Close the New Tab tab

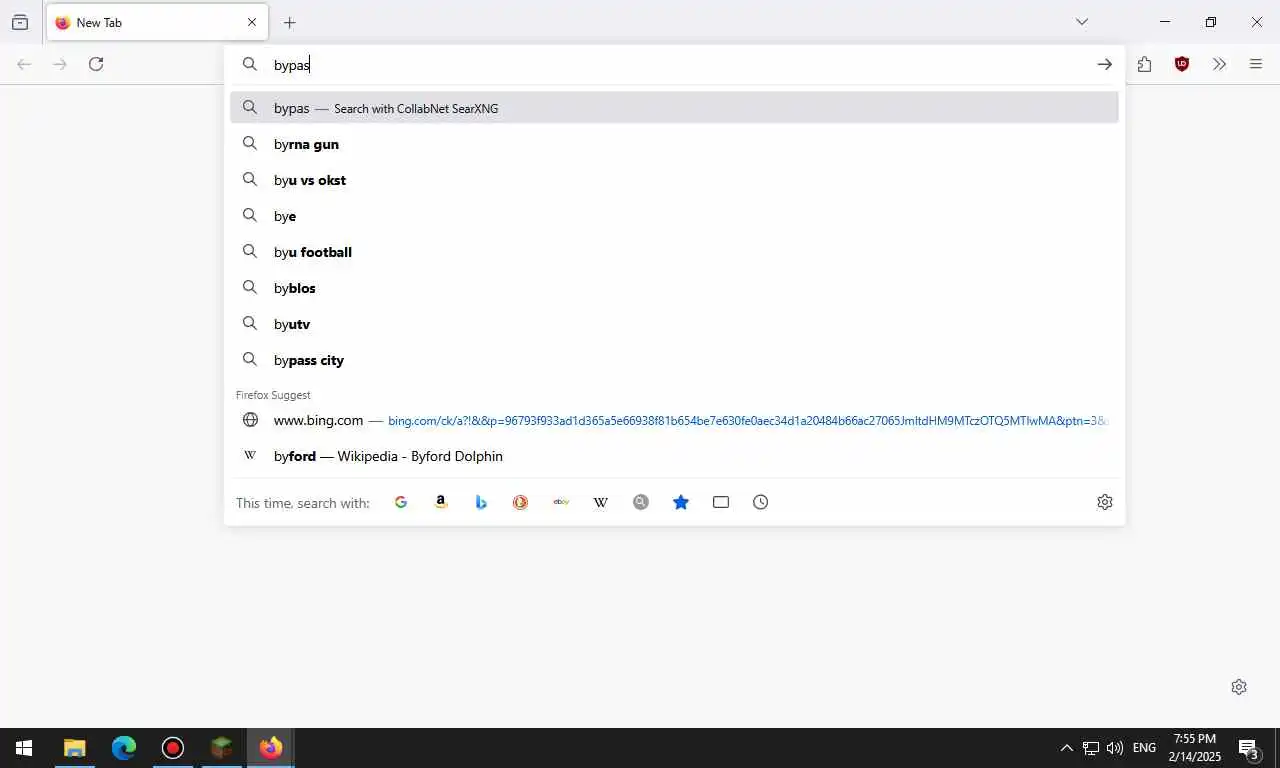252,22
